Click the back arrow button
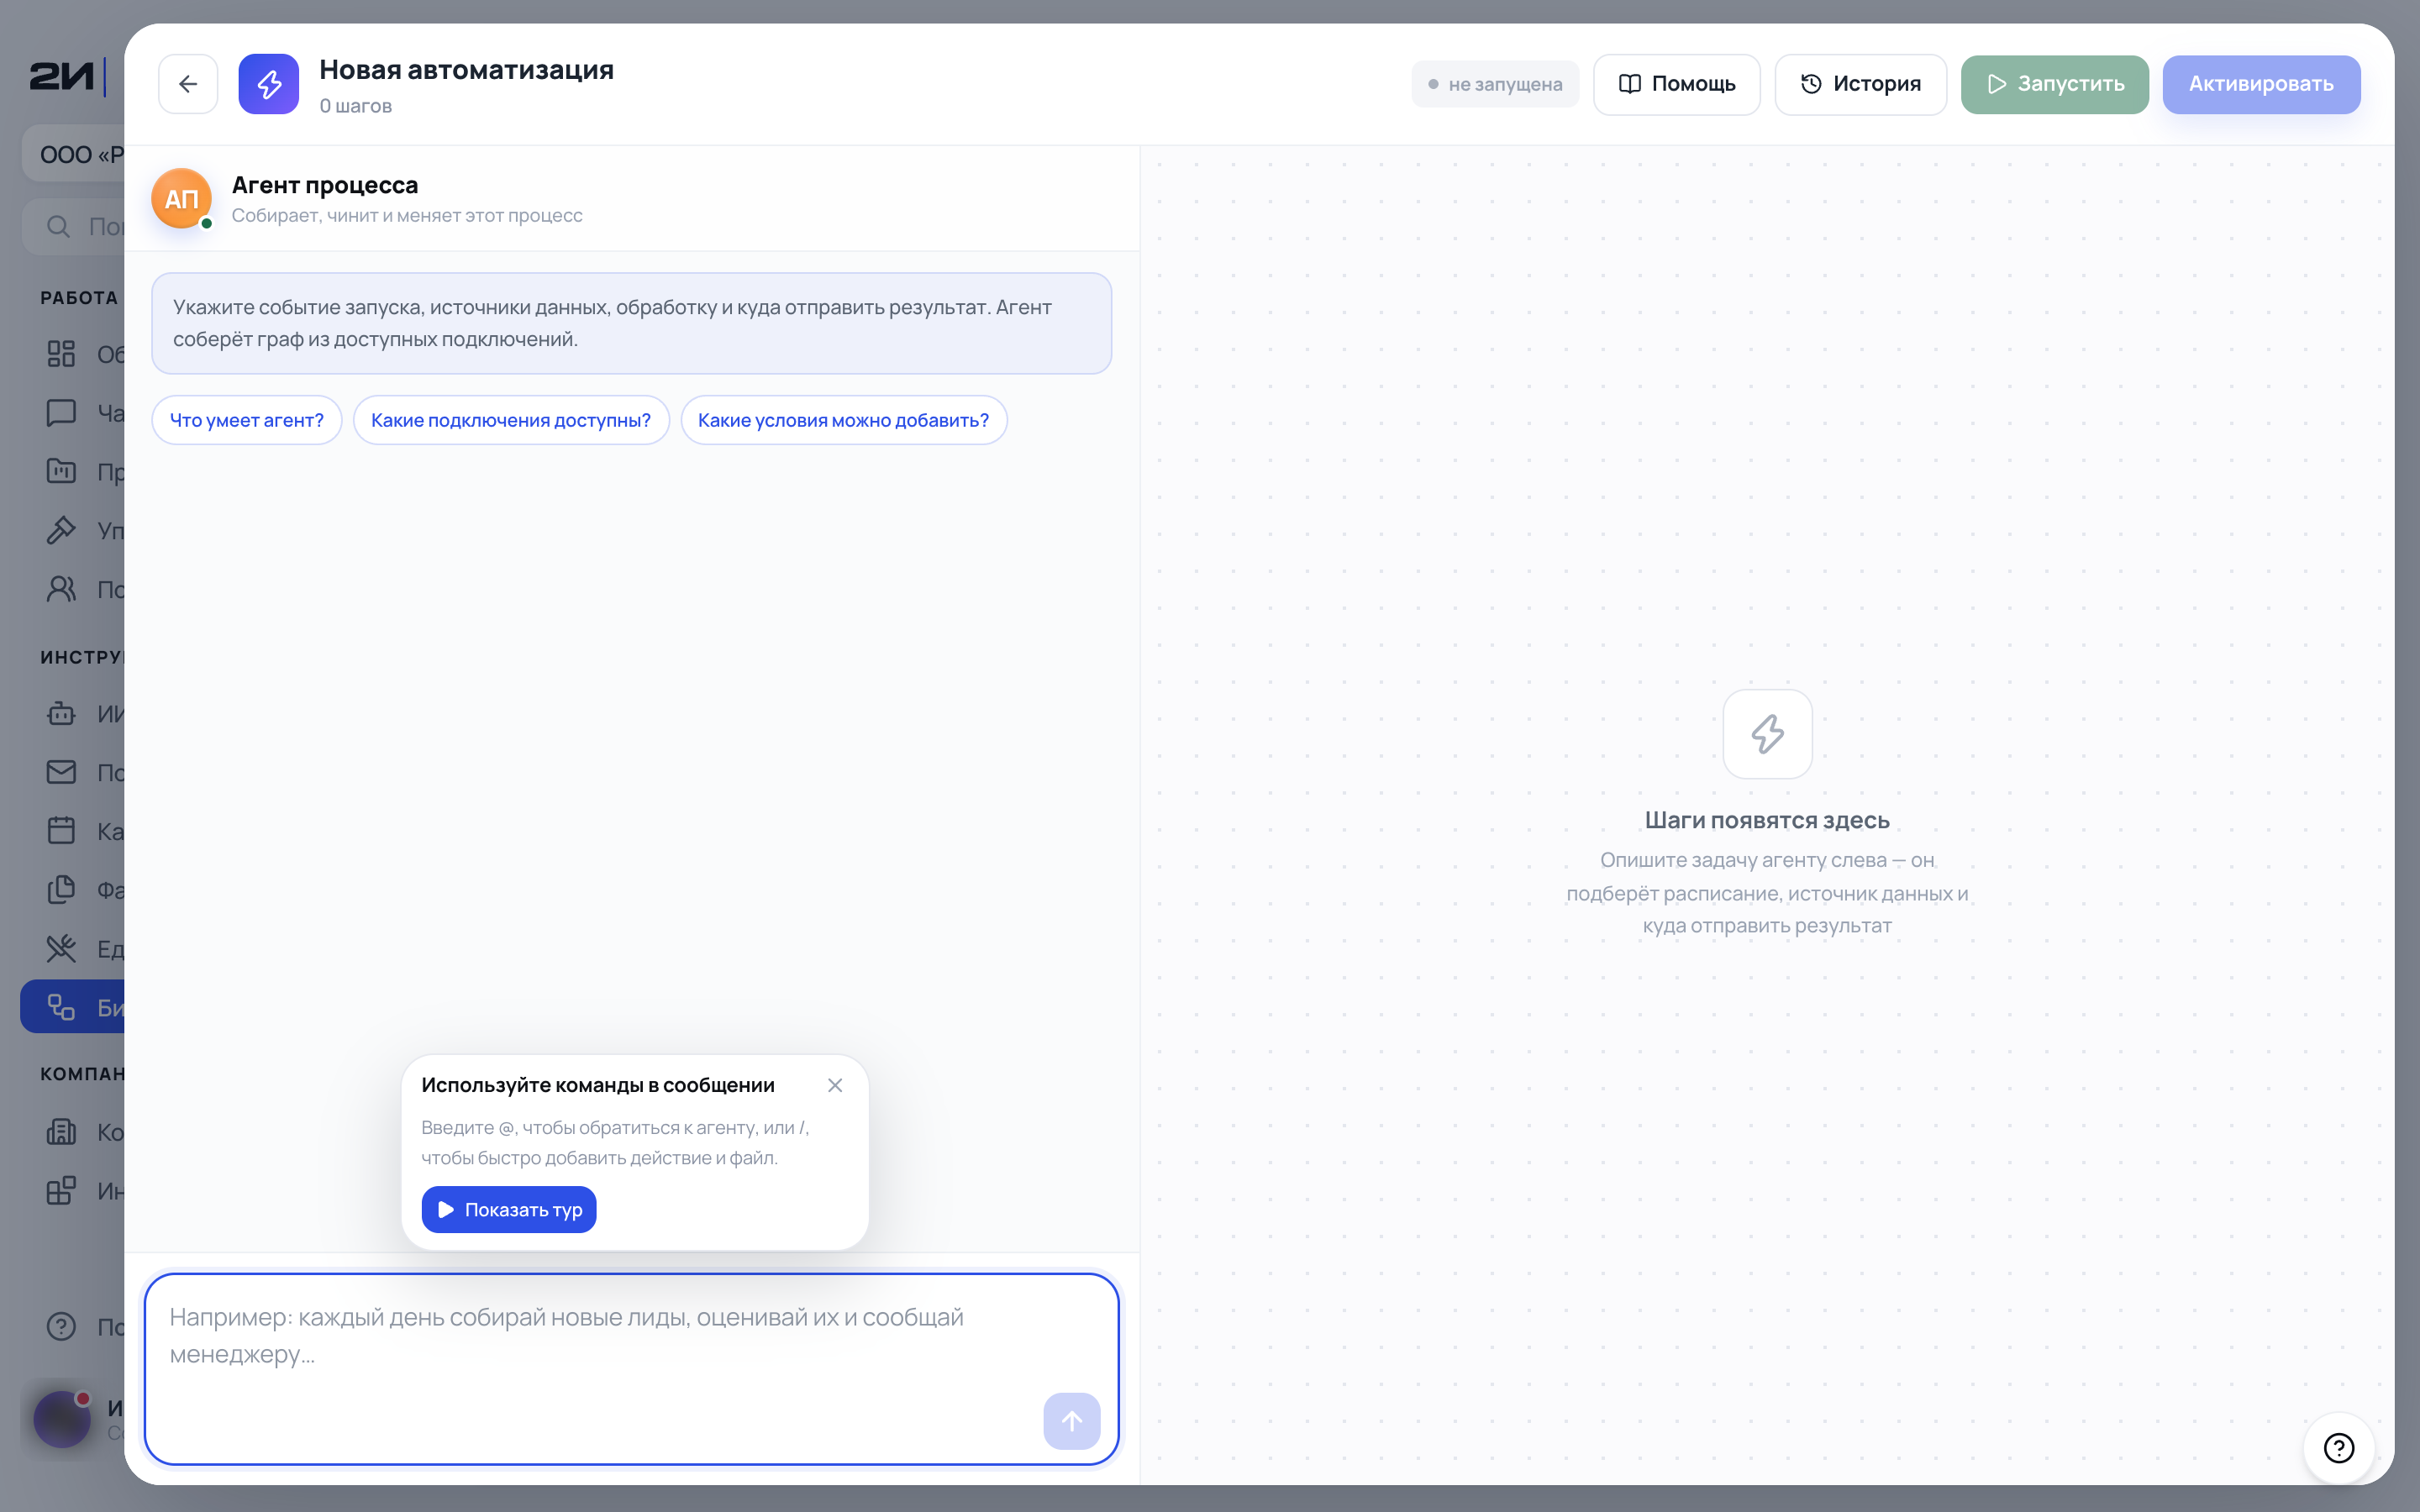2420x1512 pixels. 188,84
